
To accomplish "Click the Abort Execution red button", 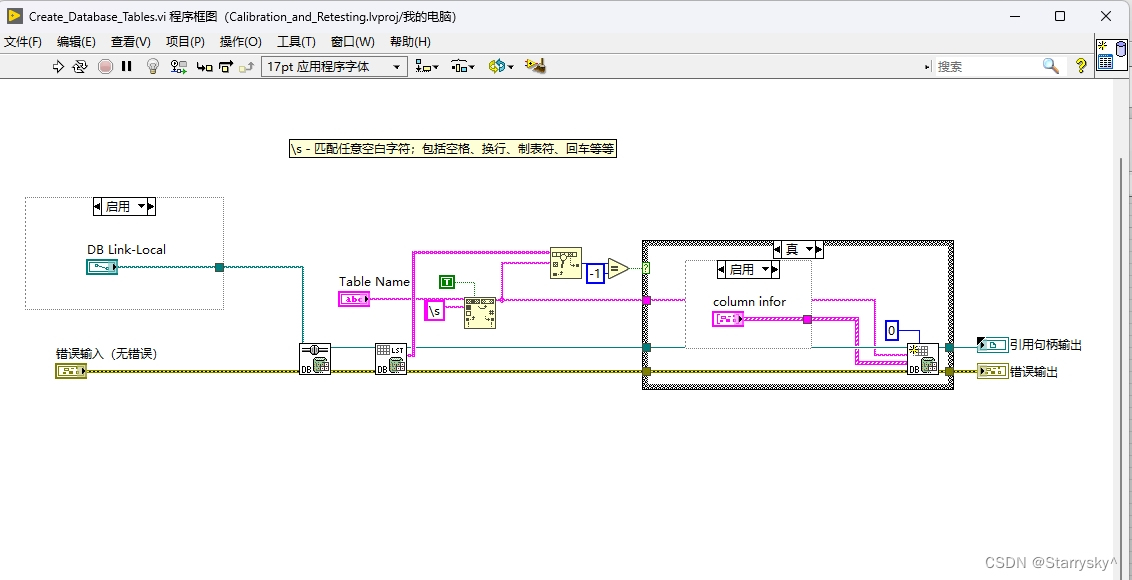I will (105, 66).
